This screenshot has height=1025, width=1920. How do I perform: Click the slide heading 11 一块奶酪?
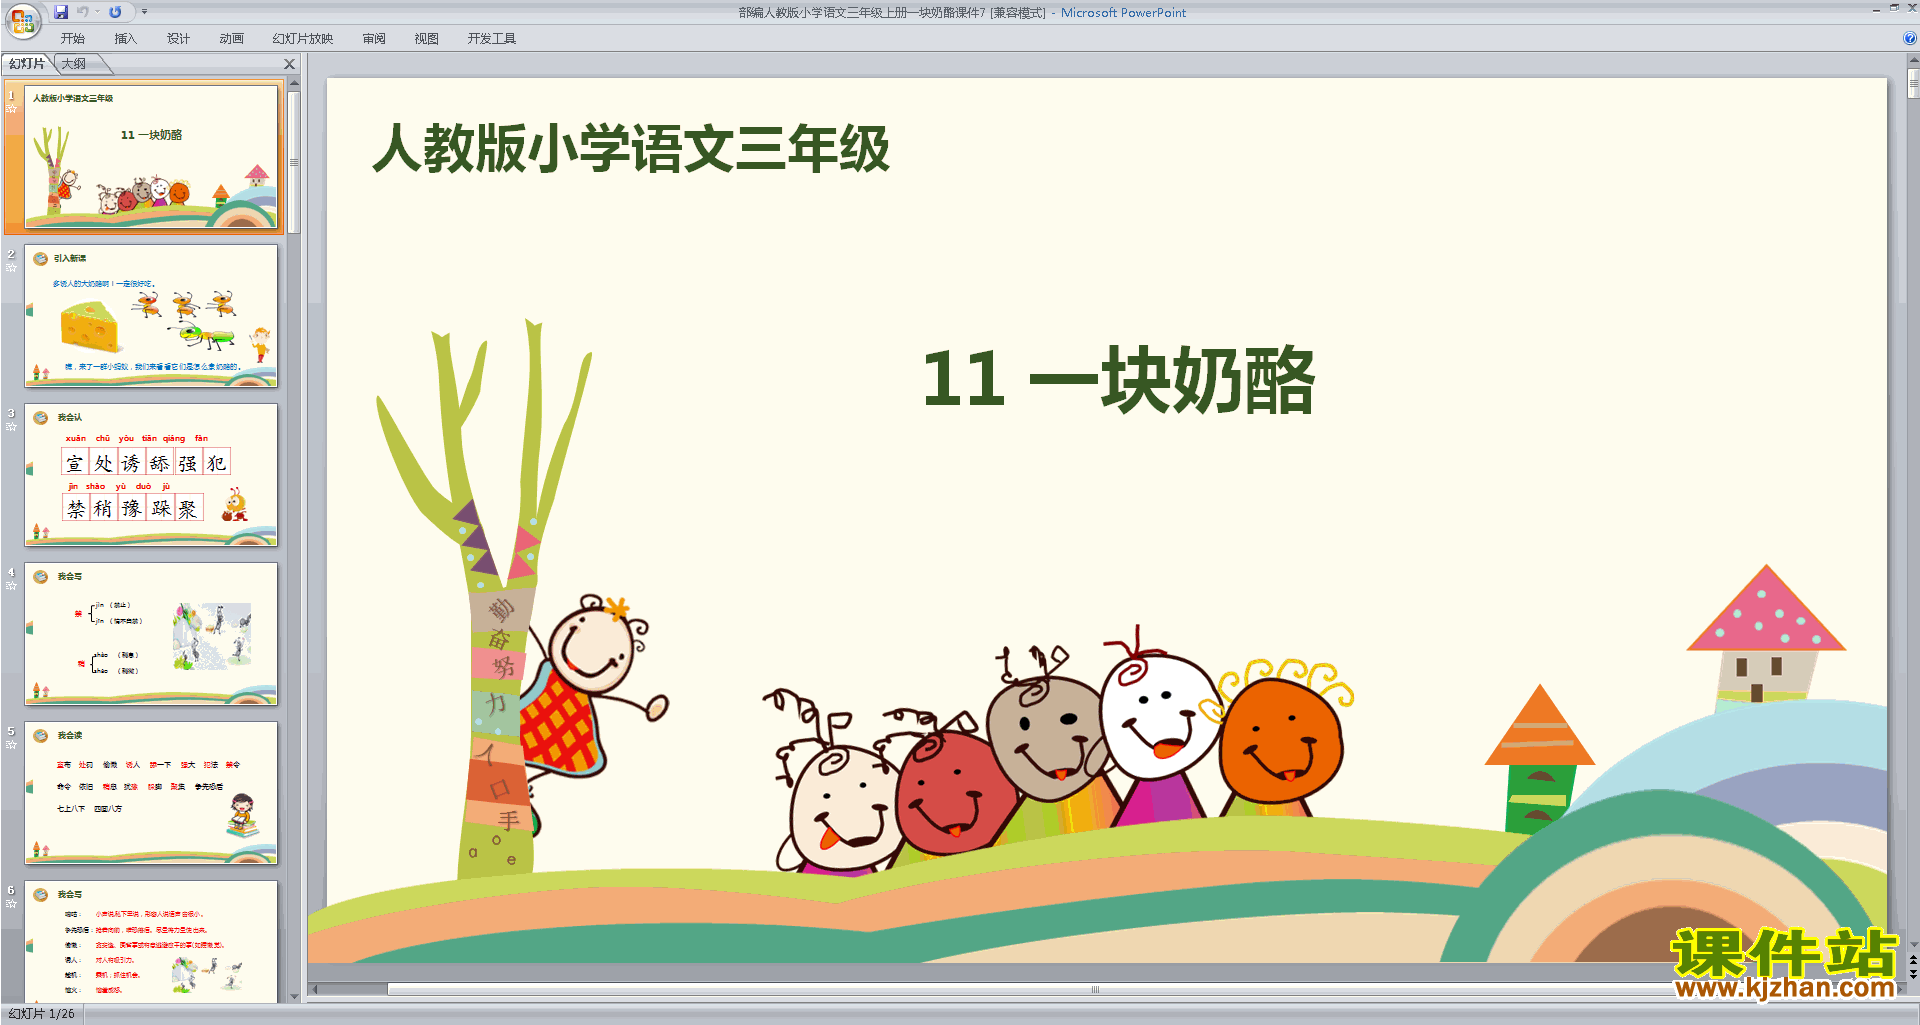(x=1118, y=379)
